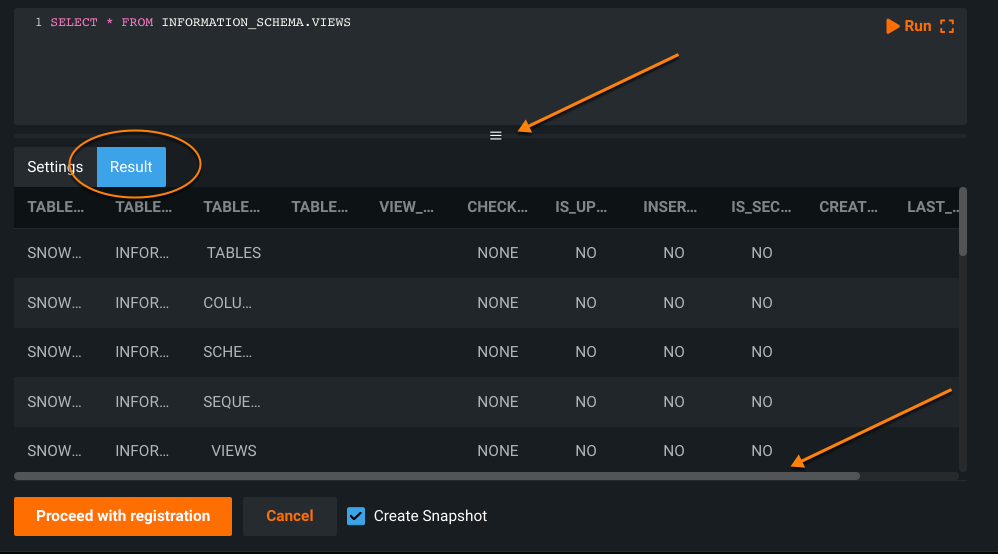
Task: Click the pane resize handle icon
Action: click(495, 135)
